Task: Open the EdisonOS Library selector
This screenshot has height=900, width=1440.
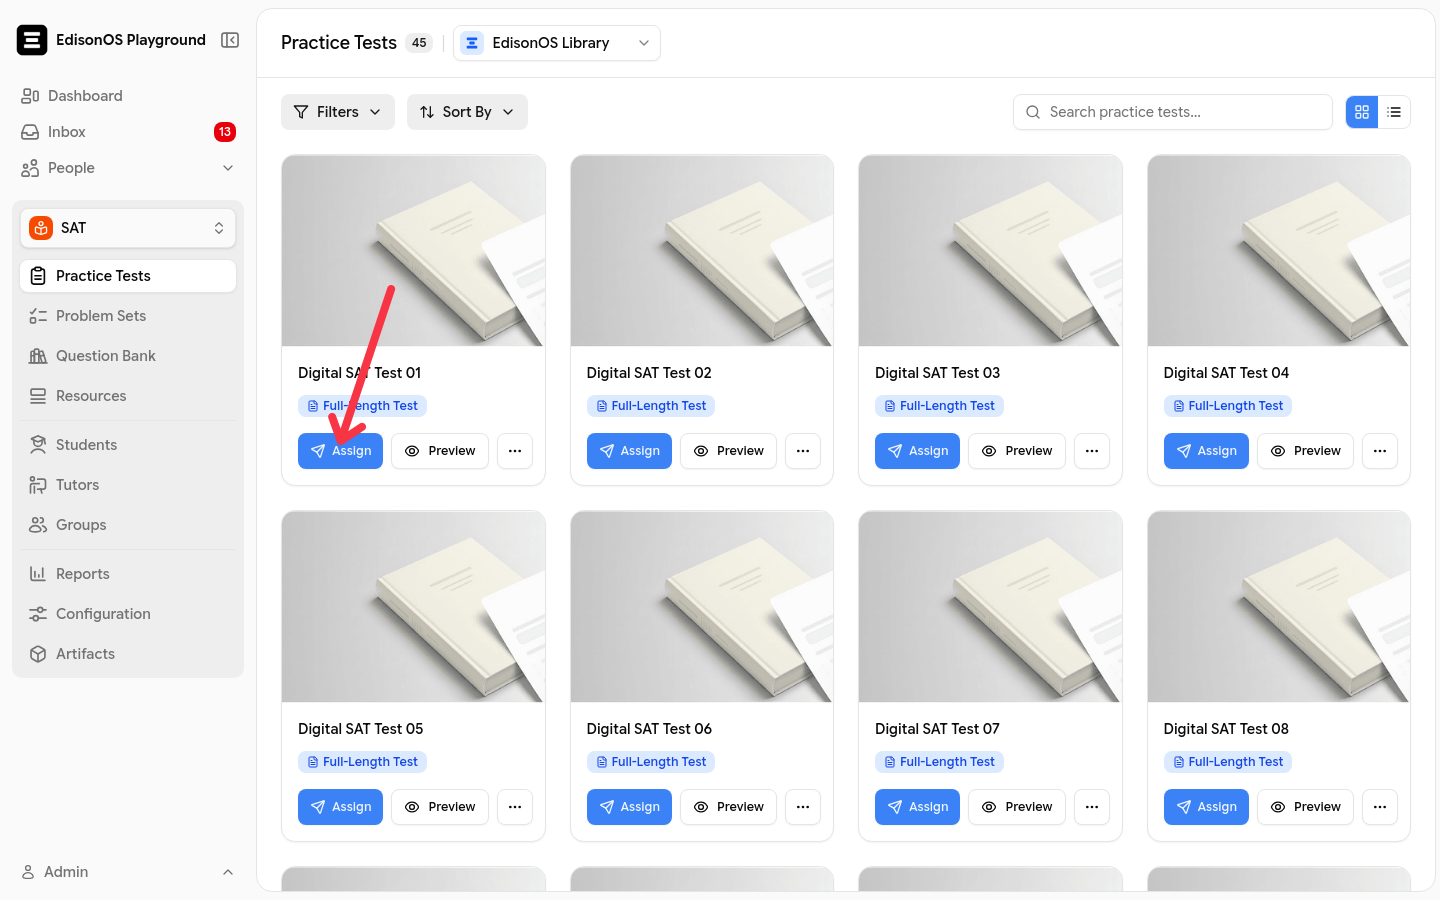Action: pyautogui.click(x=557, y=43)
